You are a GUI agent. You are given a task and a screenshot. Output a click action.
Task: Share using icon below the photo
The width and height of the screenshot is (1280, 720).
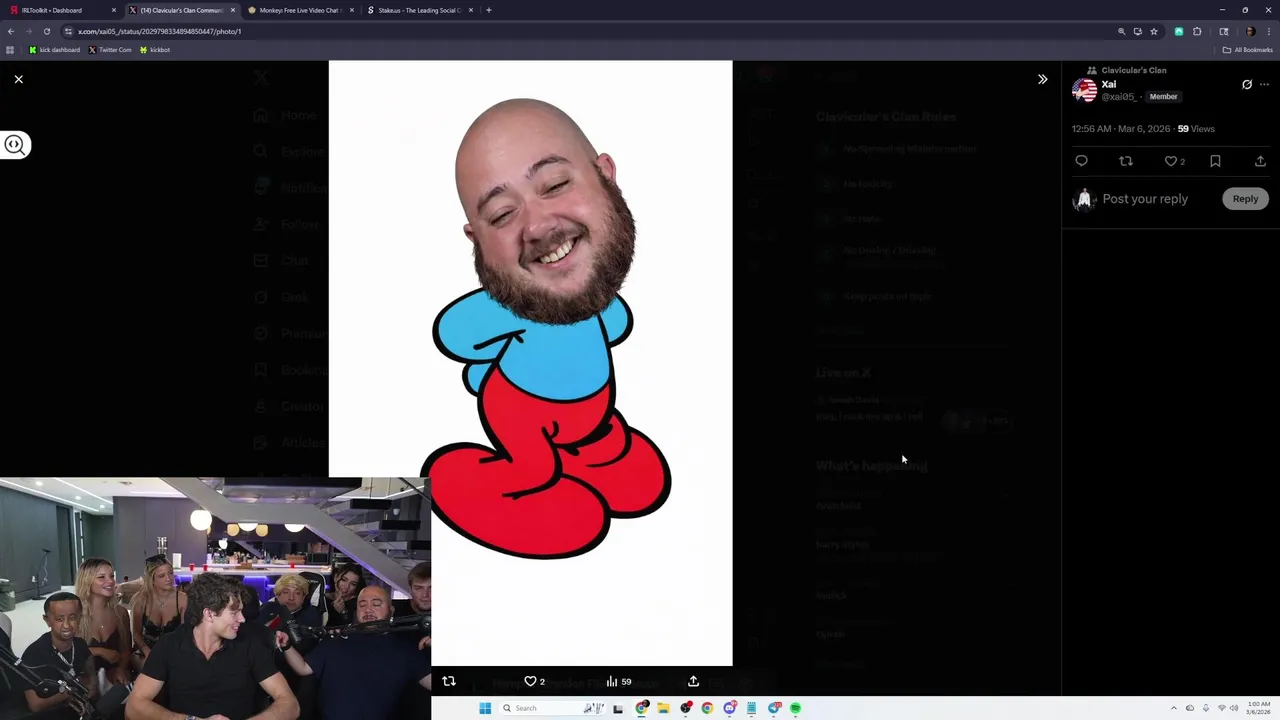pos(693,681)
